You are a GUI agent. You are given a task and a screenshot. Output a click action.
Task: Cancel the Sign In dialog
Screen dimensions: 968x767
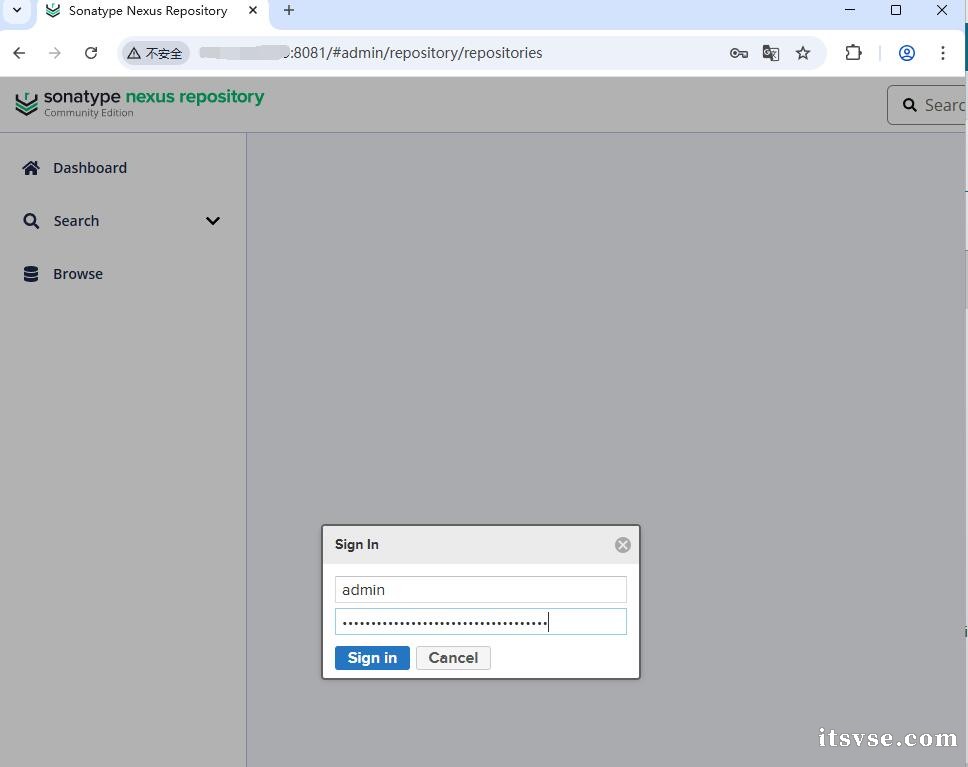(453, 658)
